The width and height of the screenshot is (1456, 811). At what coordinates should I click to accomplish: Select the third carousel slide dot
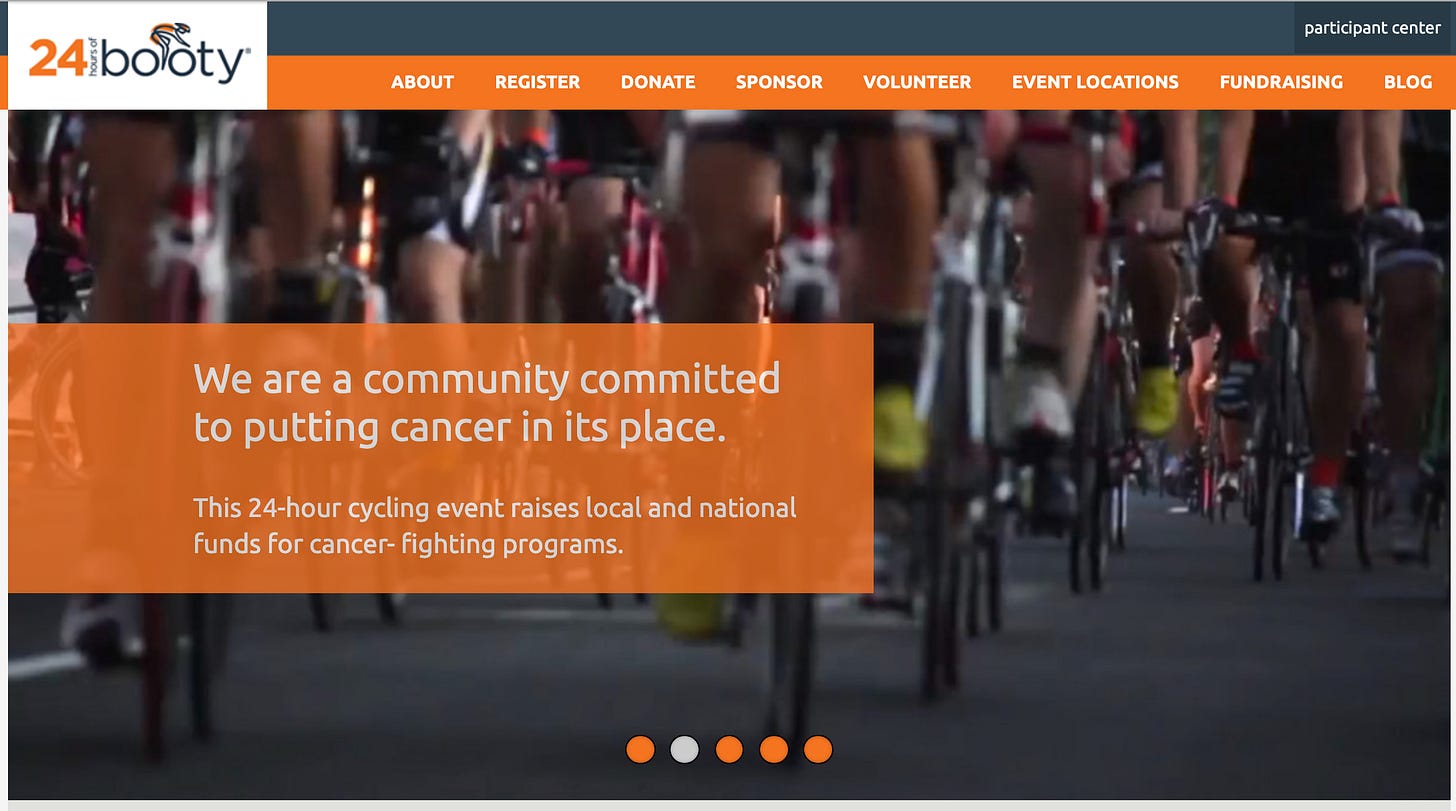coord(729,749)
